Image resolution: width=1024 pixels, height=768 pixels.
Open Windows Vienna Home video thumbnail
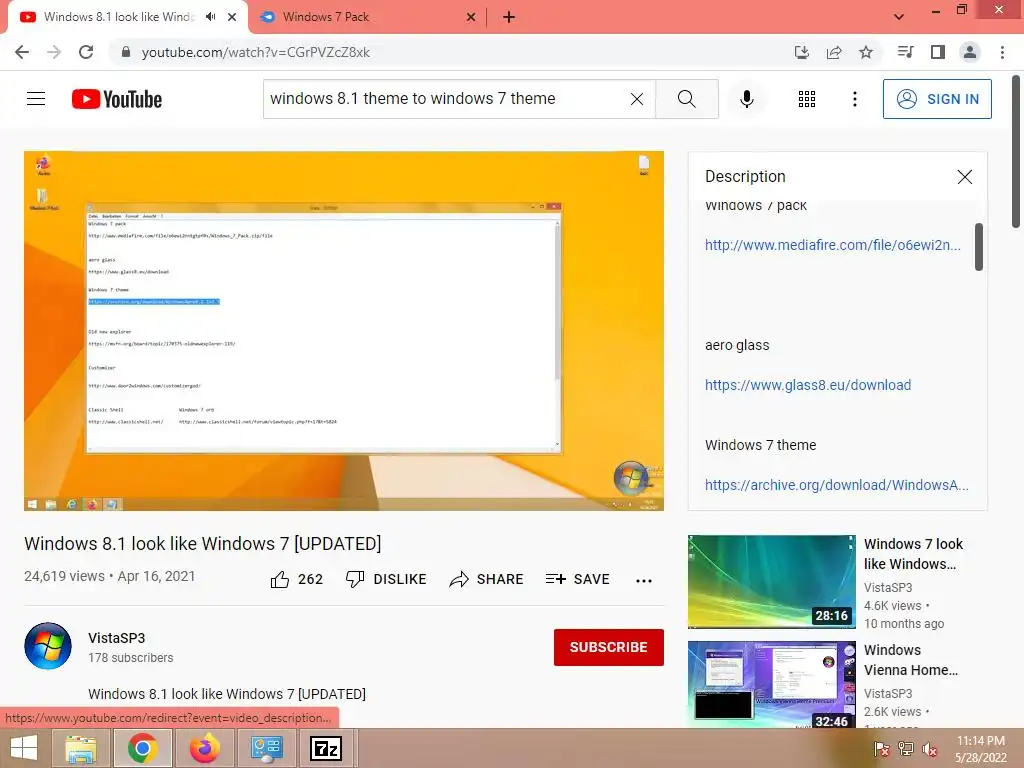771,684
